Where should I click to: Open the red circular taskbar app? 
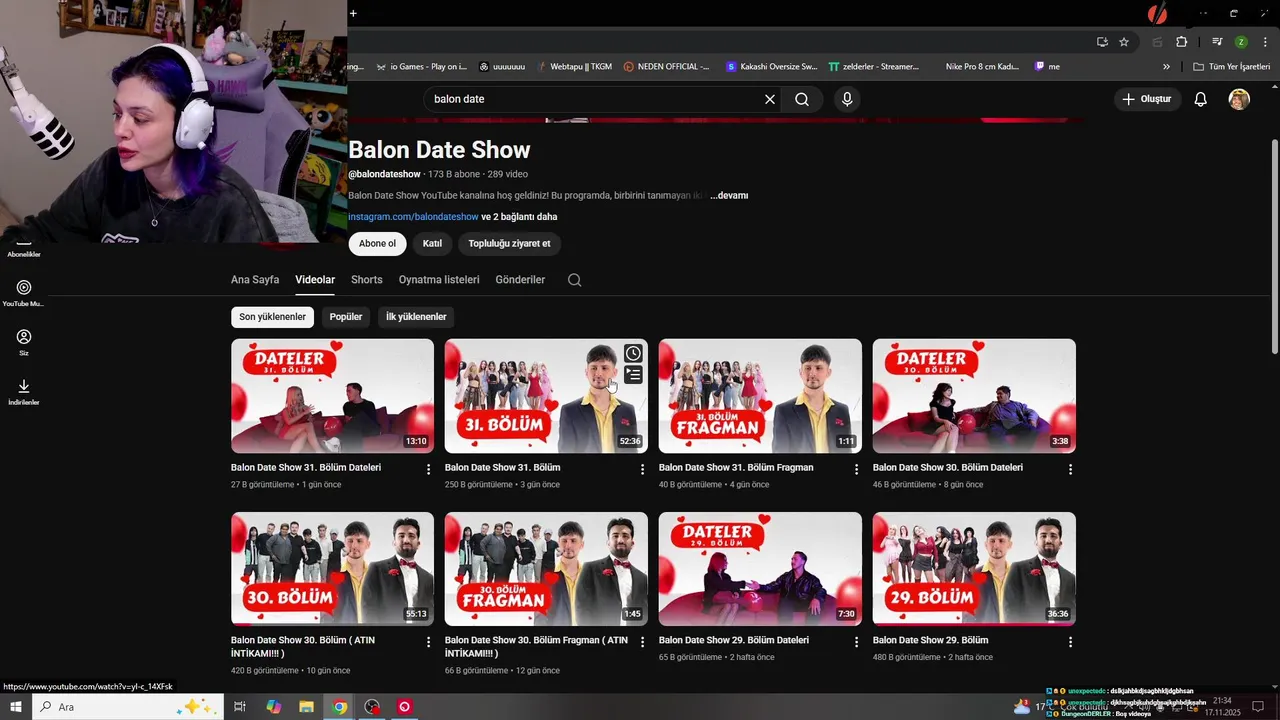(x=405, y=707)
